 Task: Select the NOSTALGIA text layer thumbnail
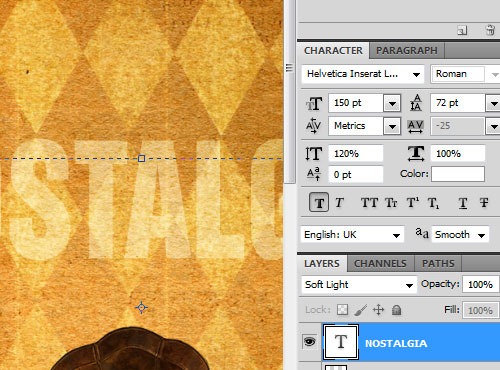[x=341, y=342]
